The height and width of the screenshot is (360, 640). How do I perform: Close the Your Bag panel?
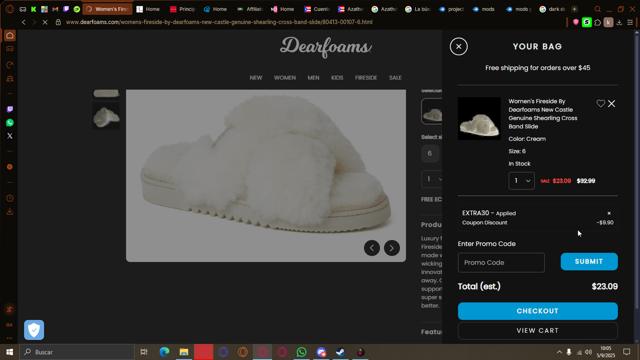458,47
